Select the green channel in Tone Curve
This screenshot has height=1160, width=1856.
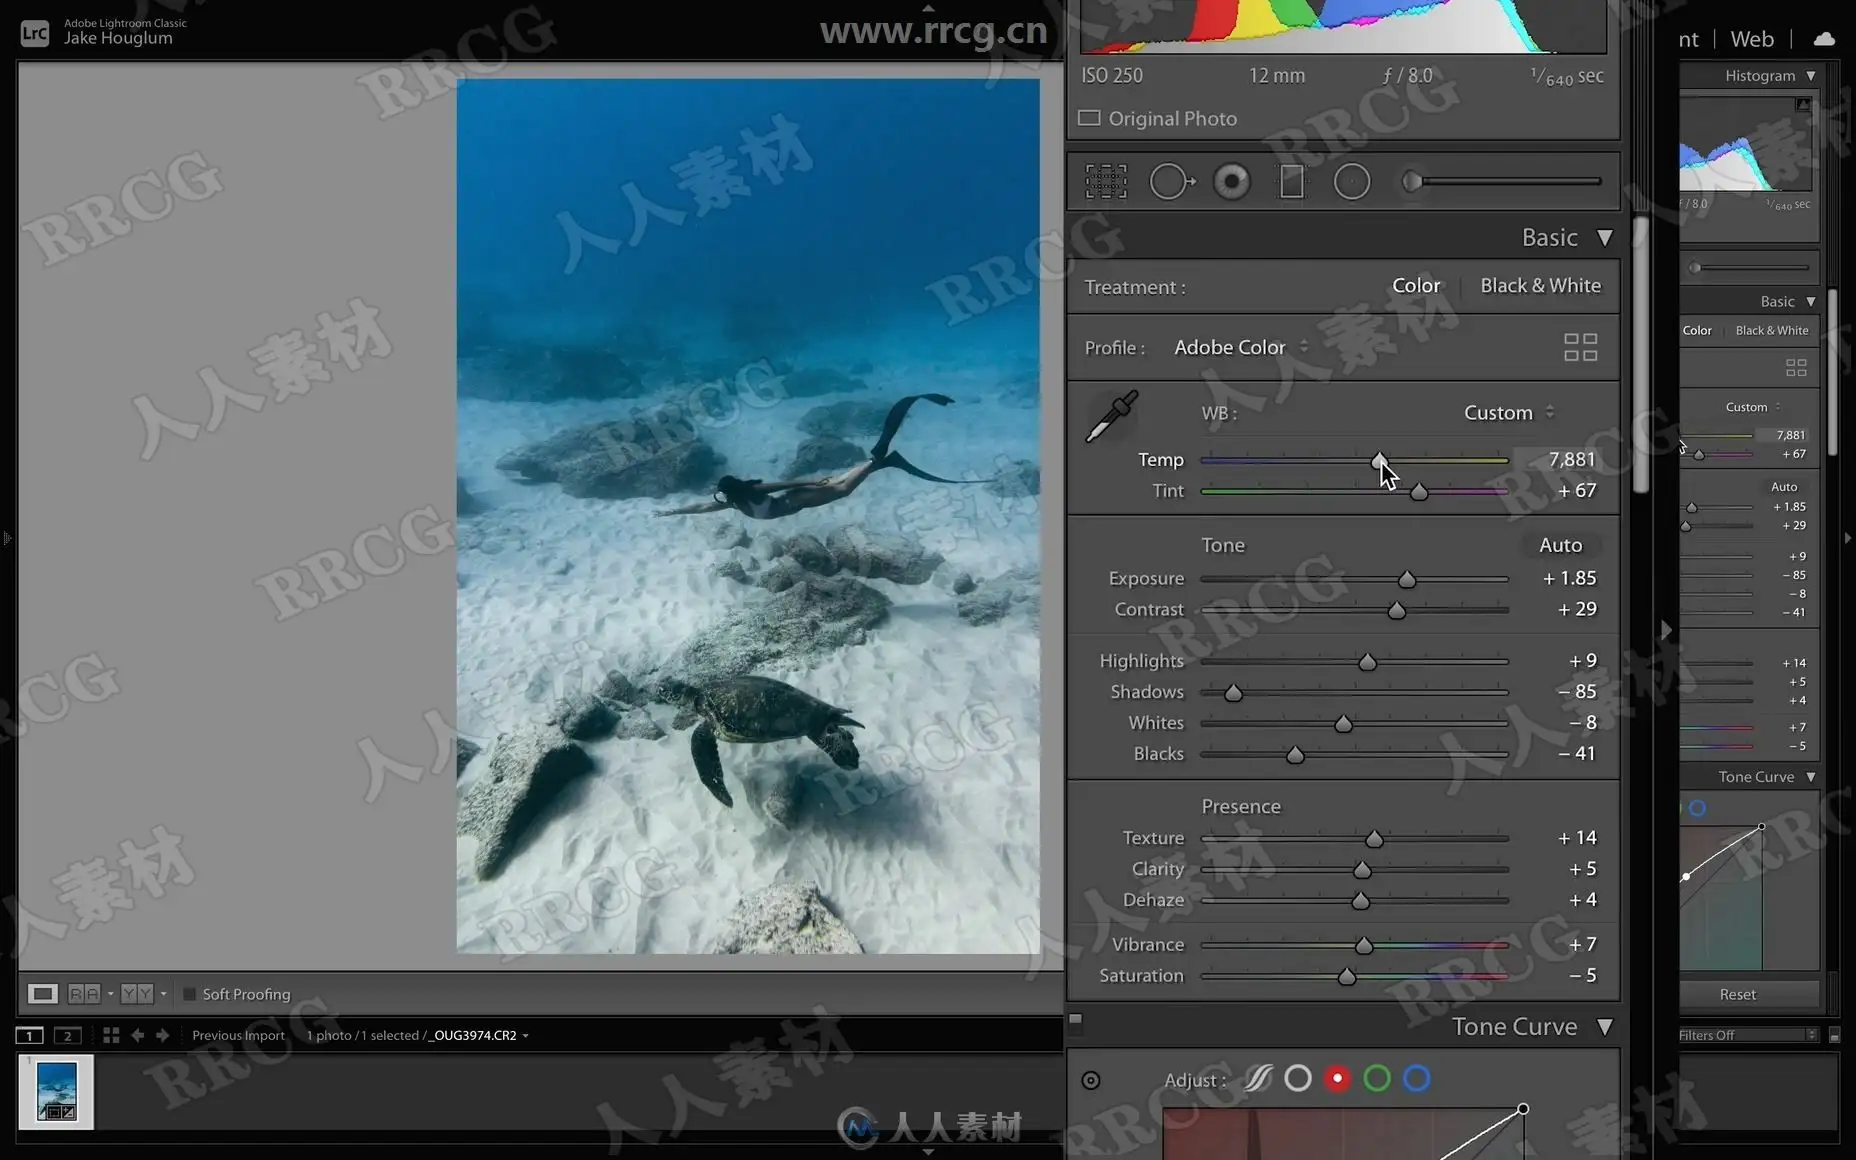click(x=1377, y=1078)
